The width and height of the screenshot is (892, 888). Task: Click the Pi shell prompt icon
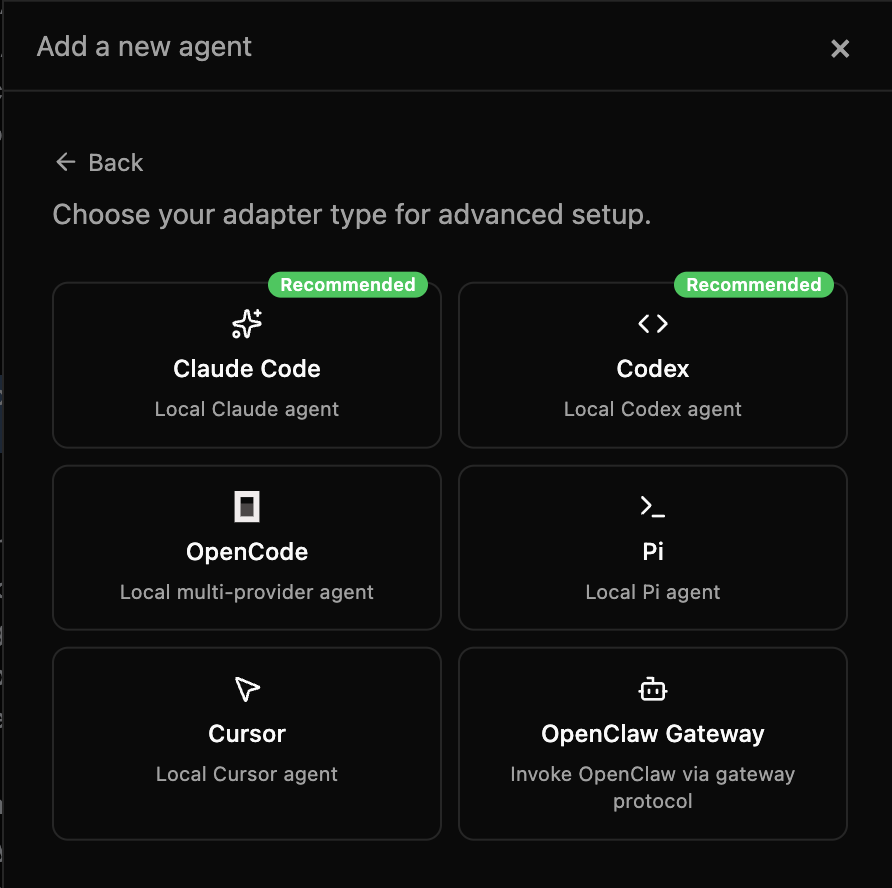[652, 506]
